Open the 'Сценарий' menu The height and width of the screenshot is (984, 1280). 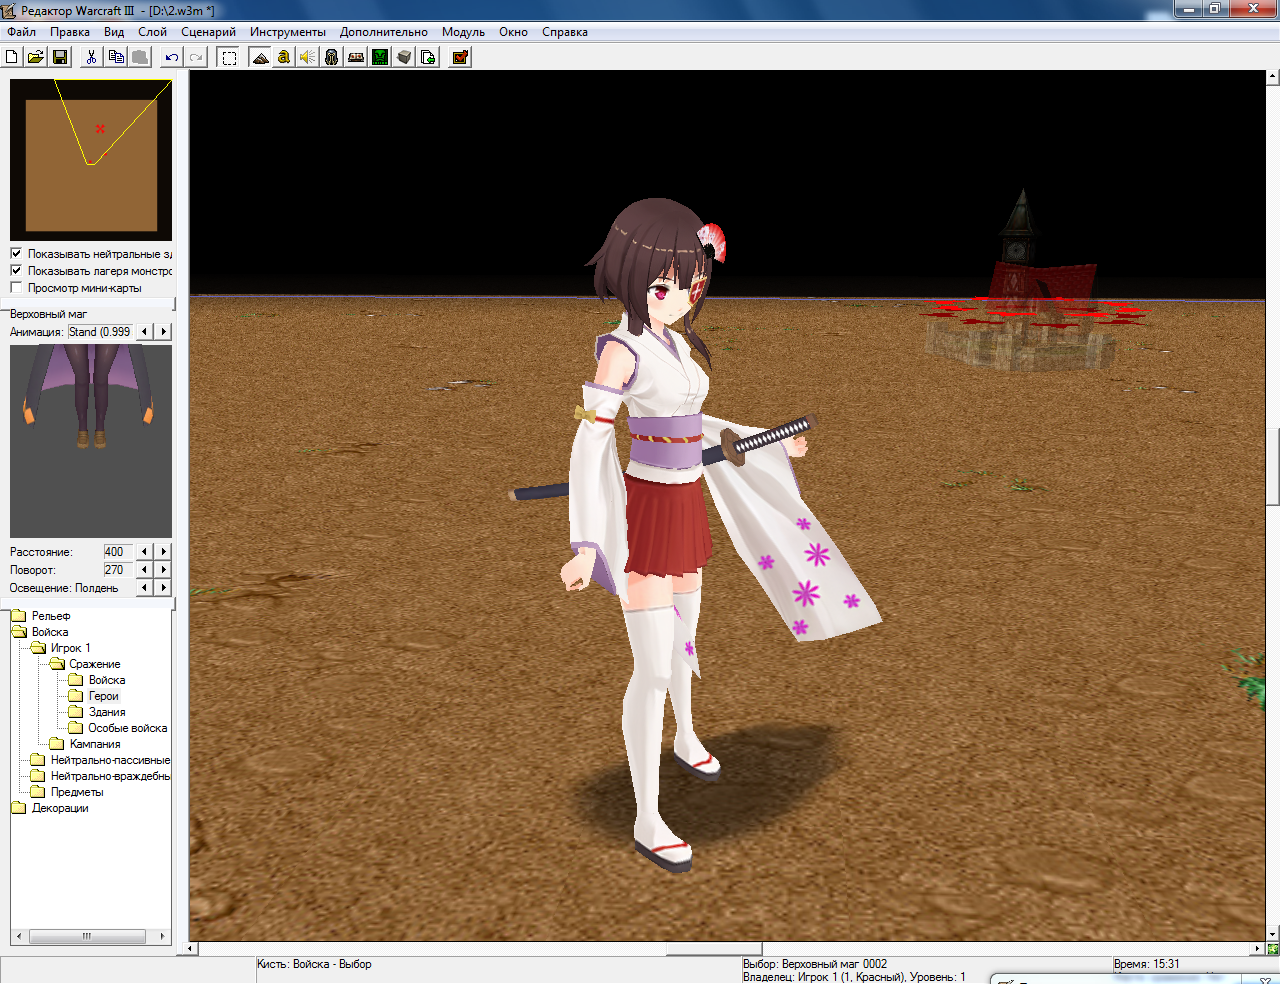coord(208,32)
